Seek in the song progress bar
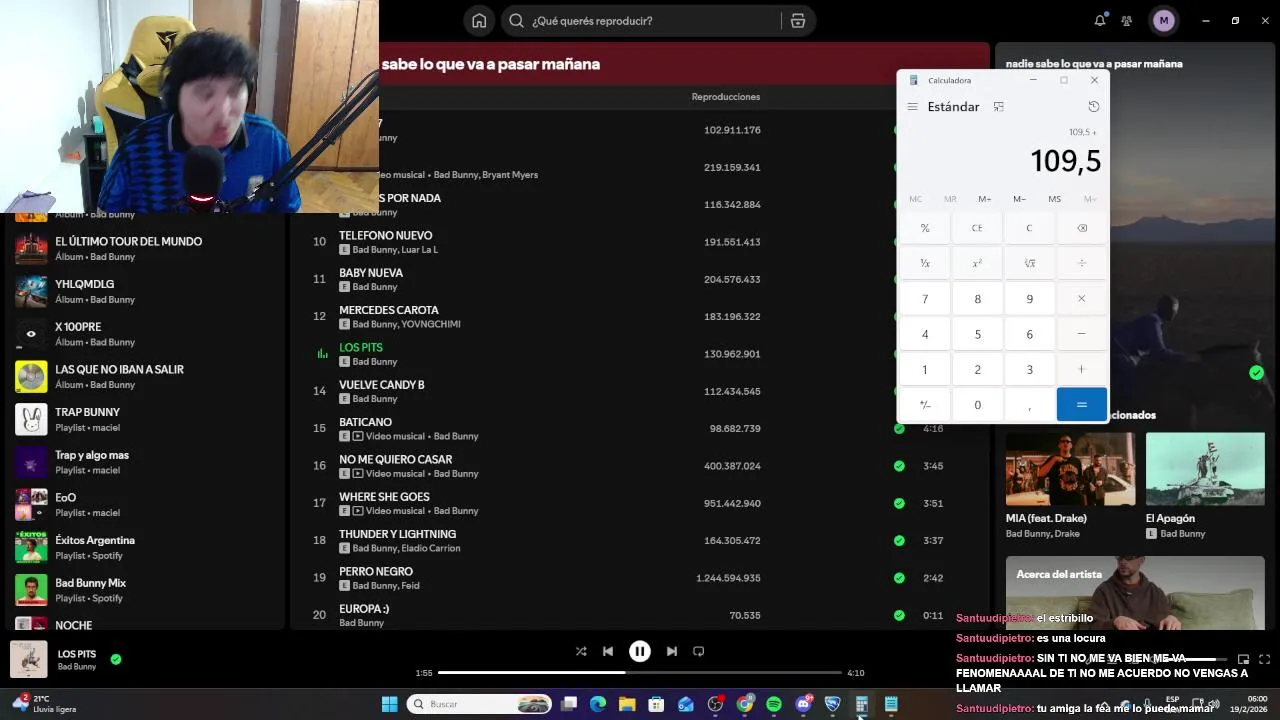The image size is (1280, 720). (x=640, y=673)
